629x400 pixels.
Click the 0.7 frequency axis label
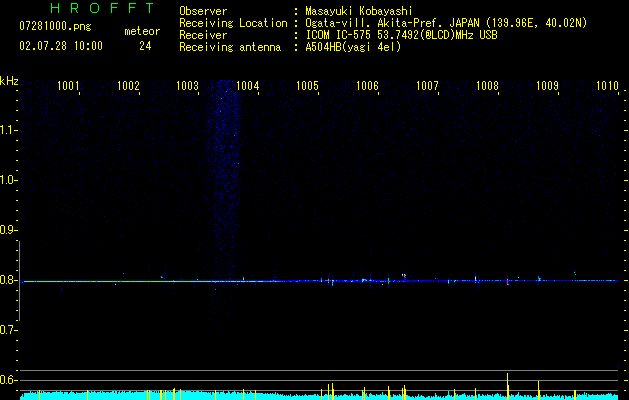[7, 330]
